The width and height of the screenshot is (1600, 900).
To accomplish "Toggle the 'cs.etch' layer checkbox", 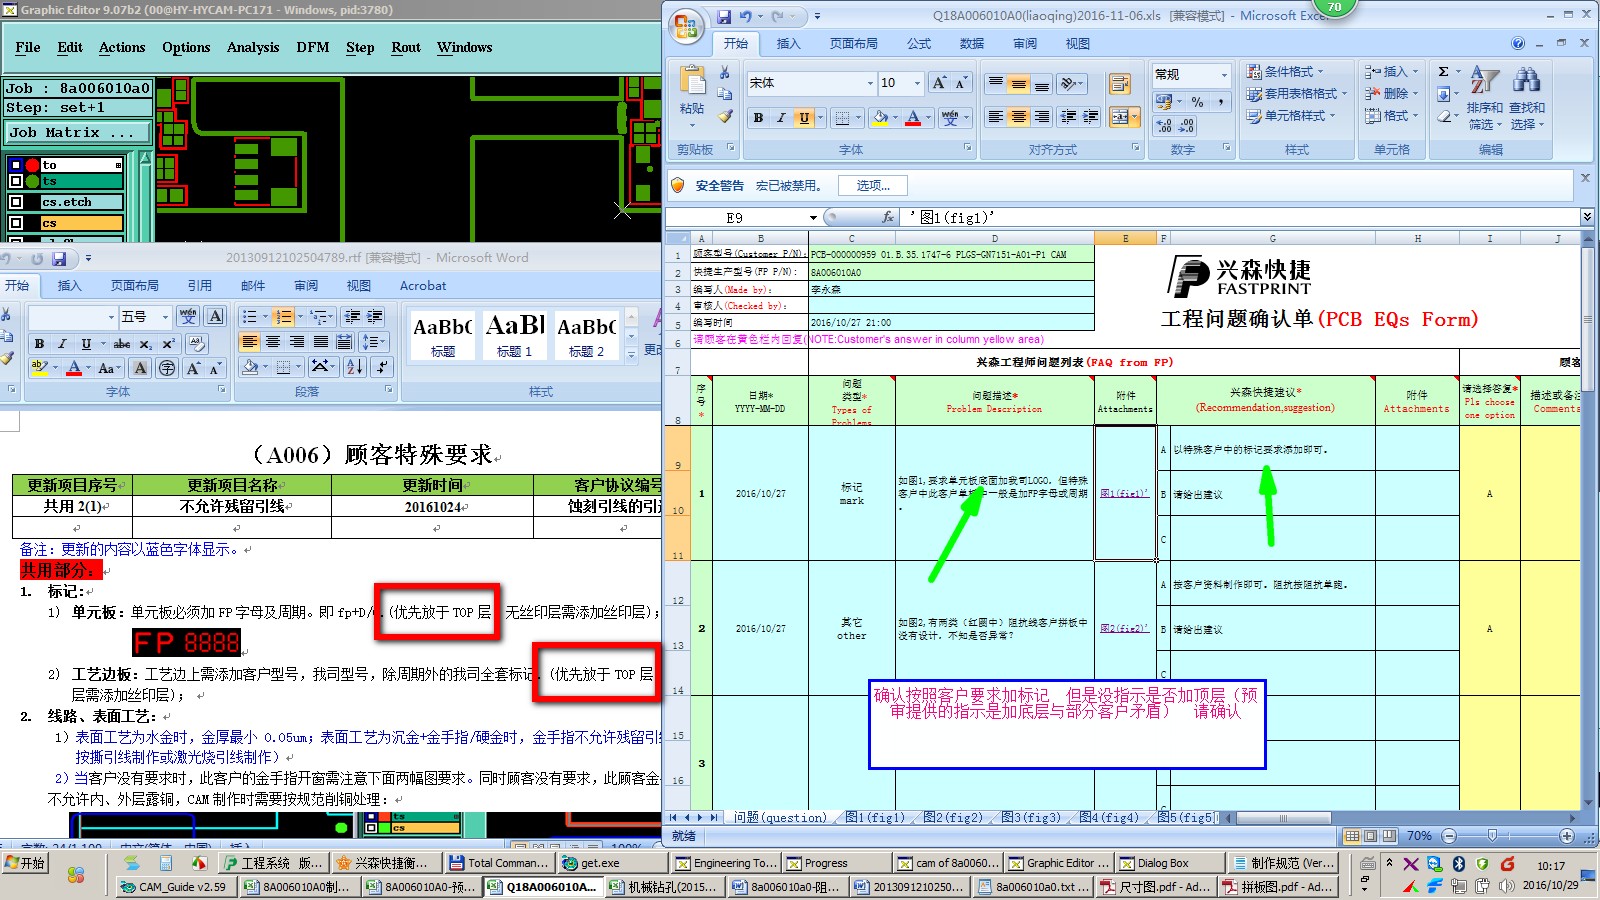I will tap(16, 202).
